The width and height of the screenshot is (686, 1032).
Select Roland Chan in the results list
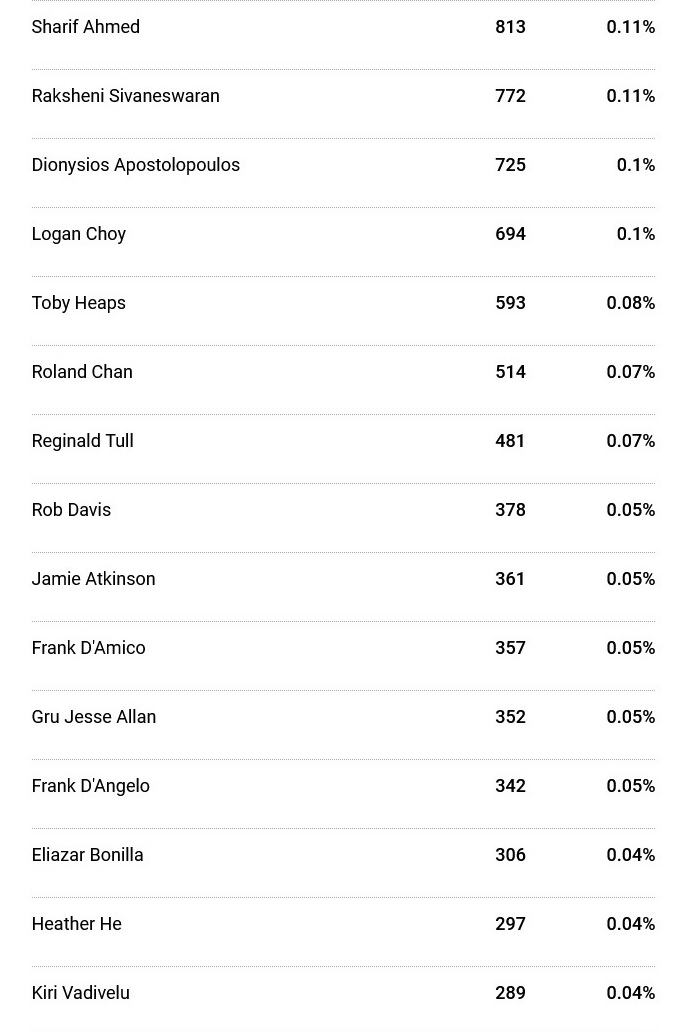coord(82,372)
